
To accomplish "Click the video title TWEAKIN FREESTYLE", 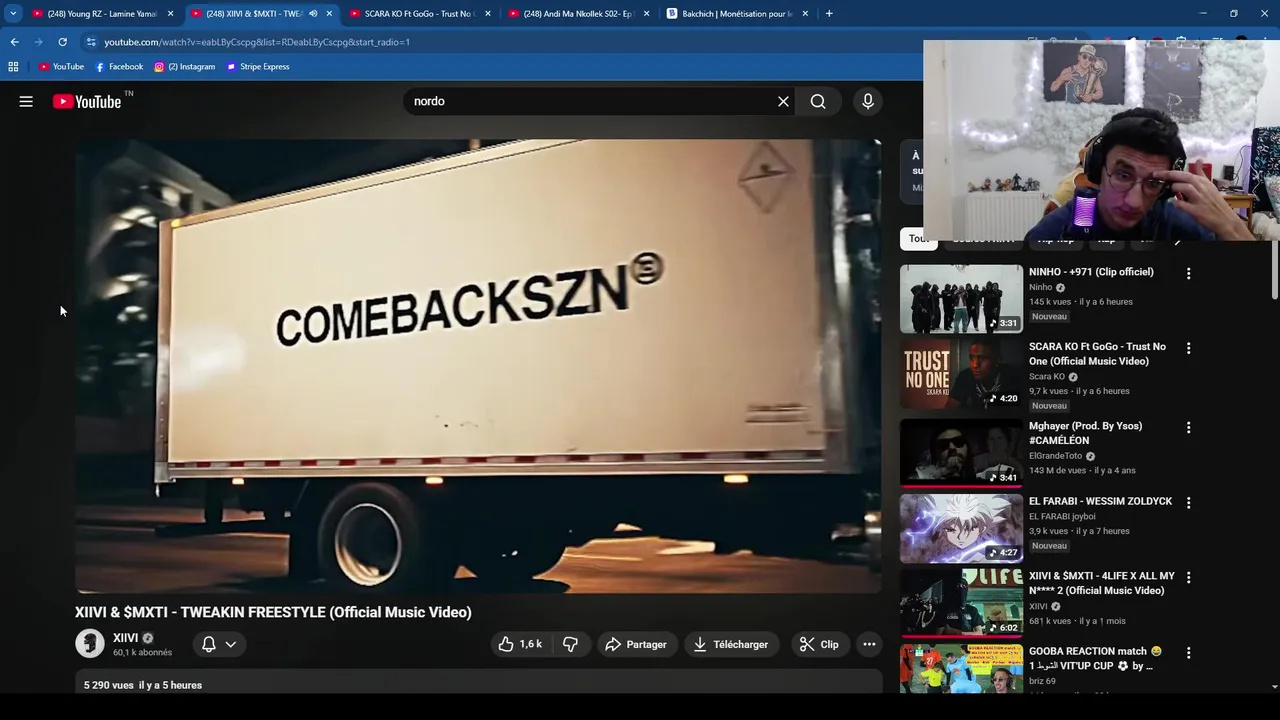I will coord(273,612).
